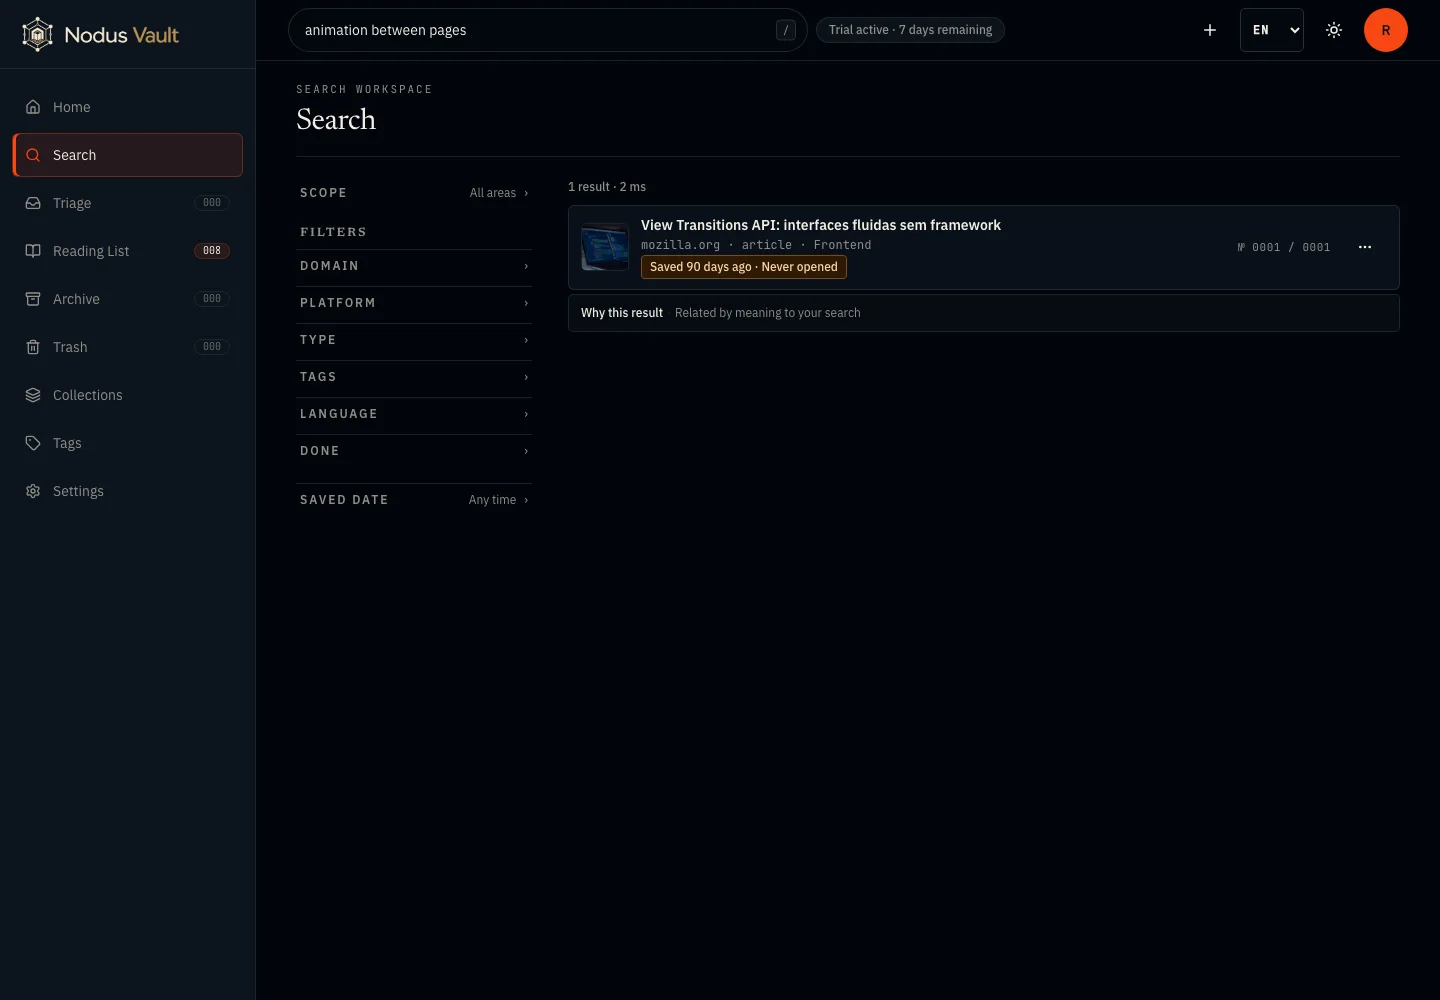Click the Reading List book icon
1440x1000 pixels.
click(x=33, y=251)
